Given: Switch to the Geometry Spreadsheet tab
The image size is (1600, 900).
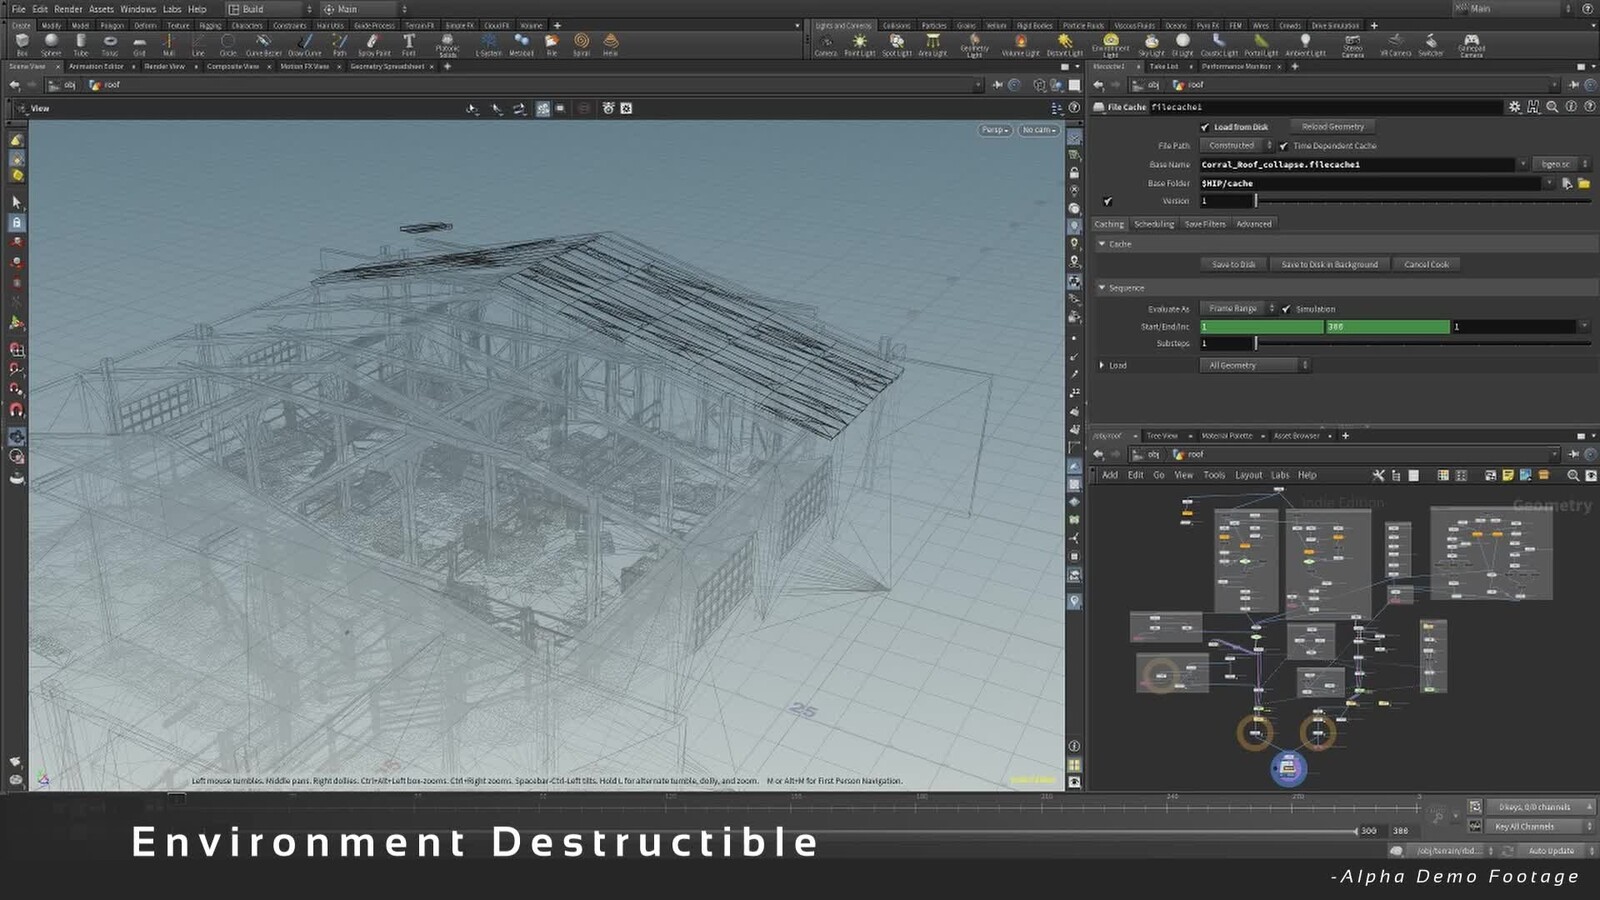Looking at the screenshot, I should tap(388, 67).
